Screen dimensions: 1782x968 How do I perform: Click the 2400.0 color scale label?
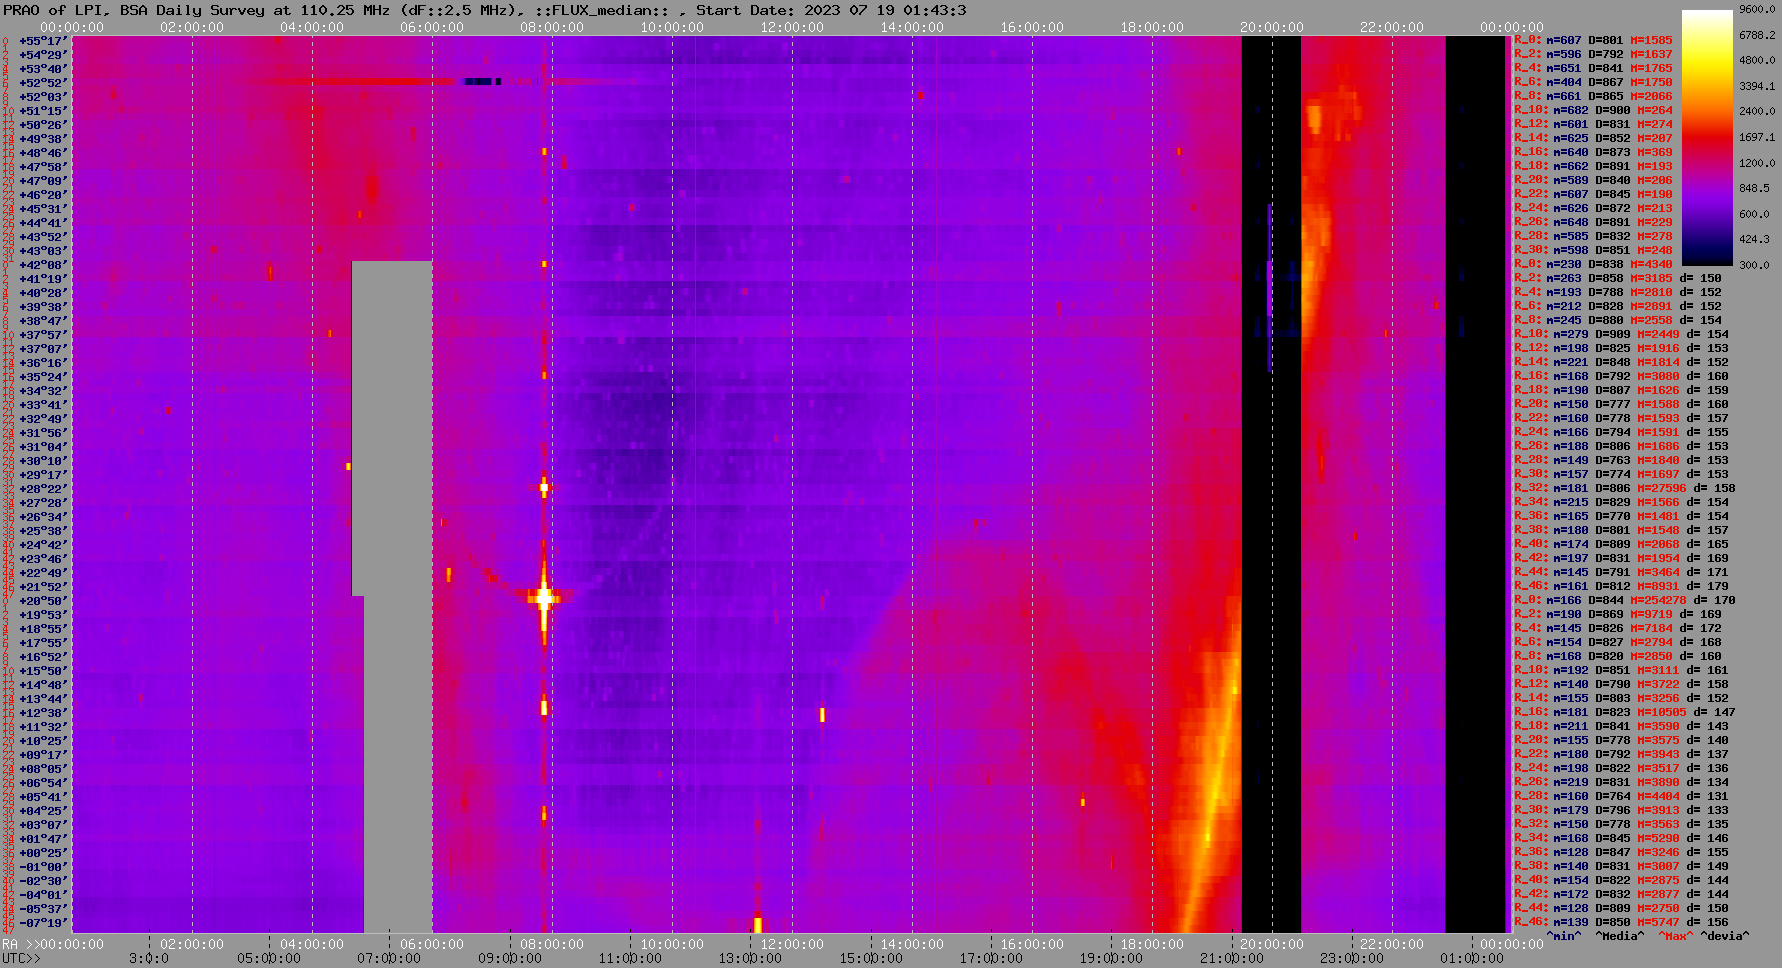click(1757, 111)
